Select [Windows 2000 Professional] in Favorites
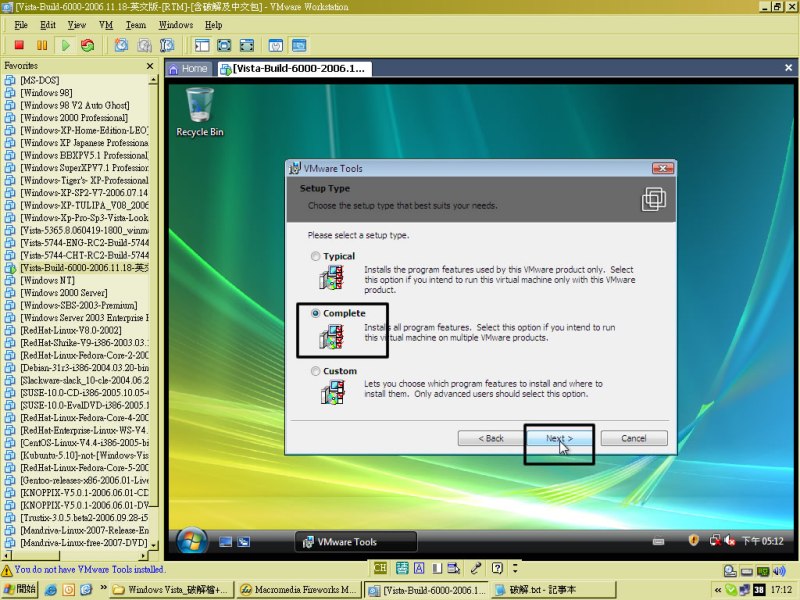800x600 pixels. coord(74,118)
